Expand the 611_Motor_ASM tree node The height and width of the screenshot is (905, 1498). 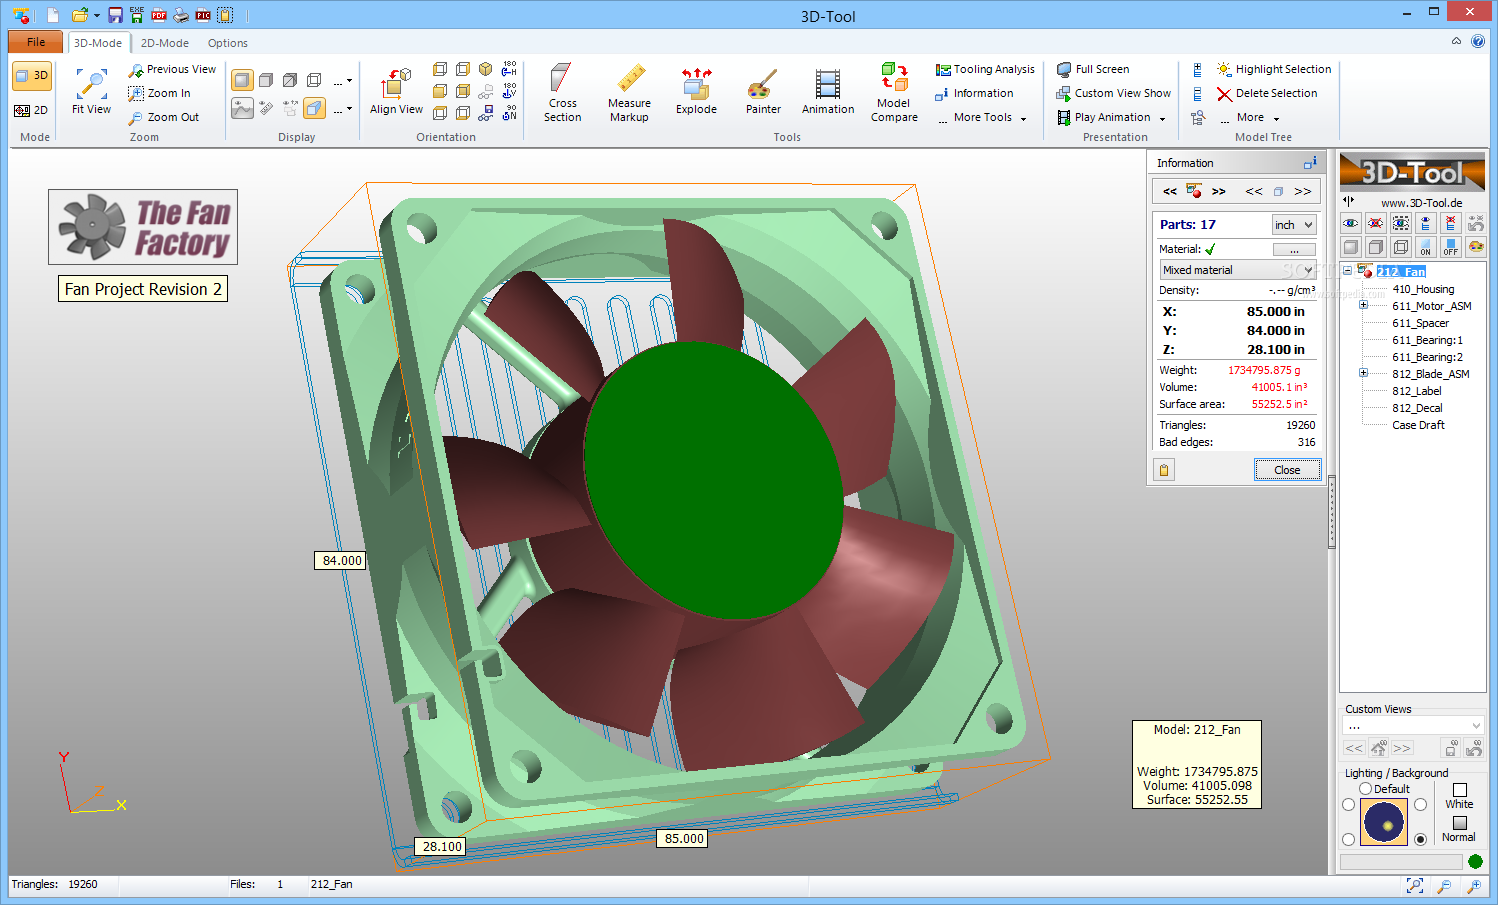pos(1363,305)
